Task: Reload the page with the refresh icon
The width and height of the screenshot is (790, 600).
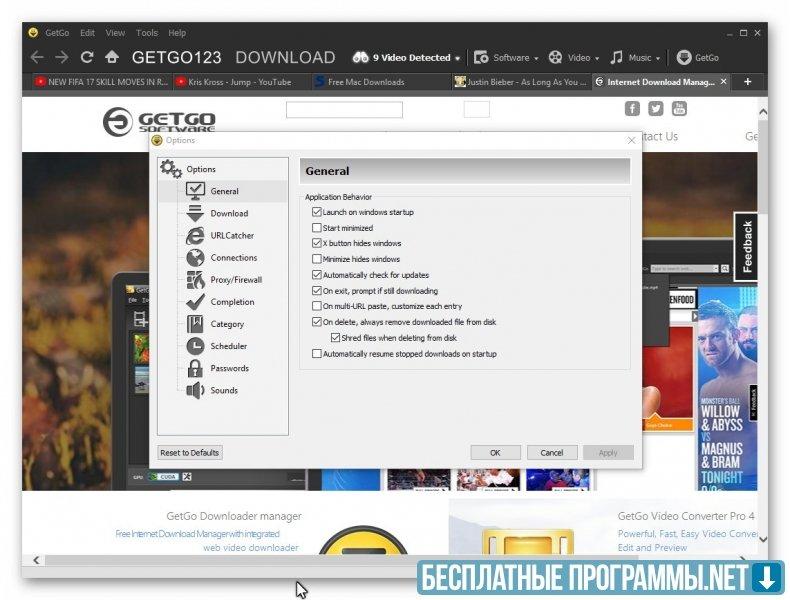Action: pos(87,57)
